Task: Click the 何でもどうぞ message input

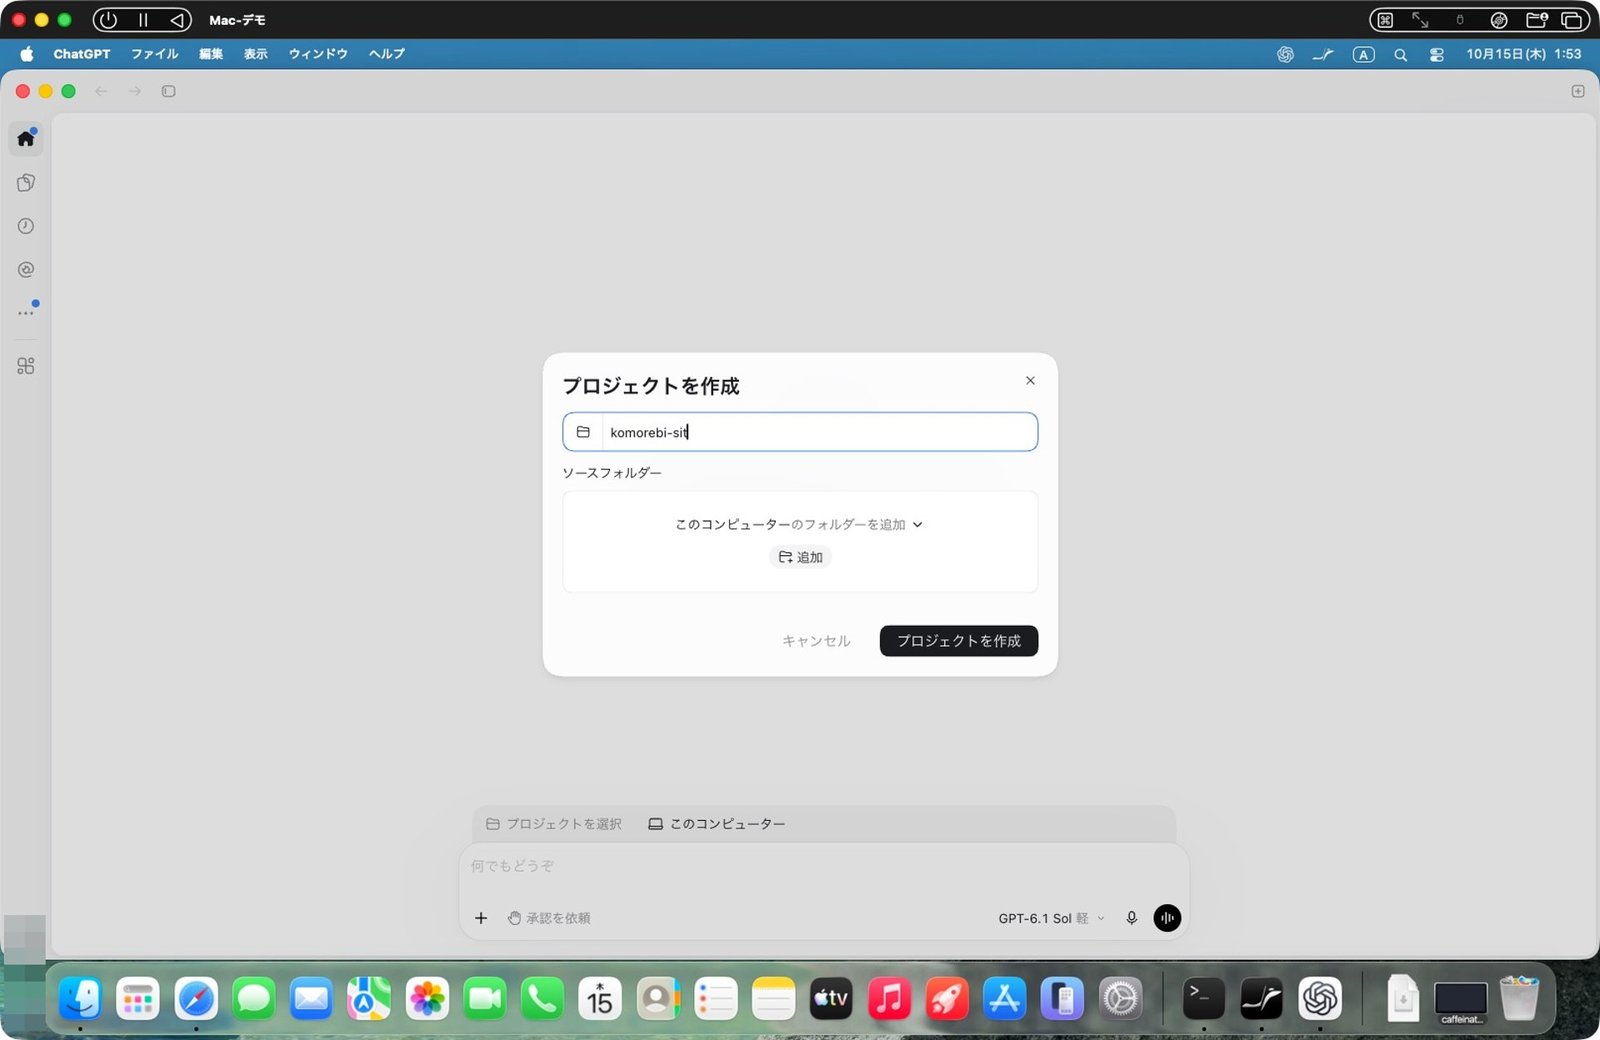Action: 824,866
